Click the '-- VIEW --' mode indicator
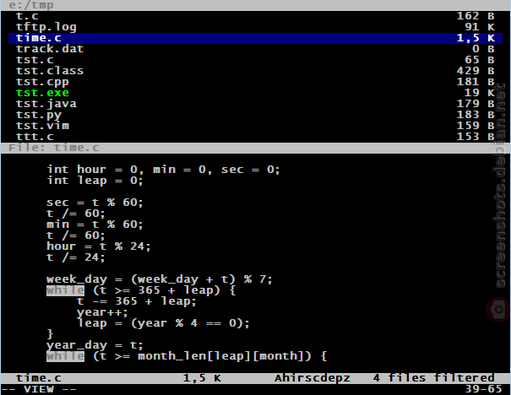 pos(39,389)
